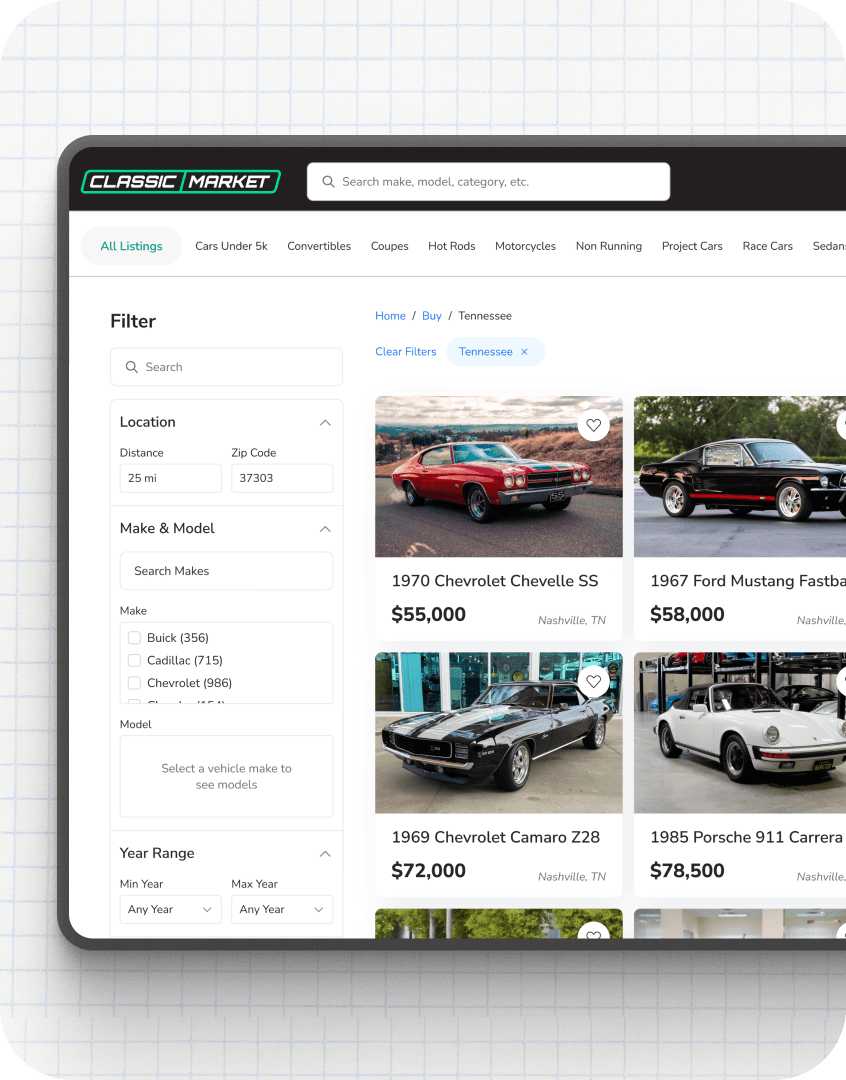Open the 1969 Chevrolet Camaro Z28 photo
This screenshot has height=1080, width=846.
(498, 733)
